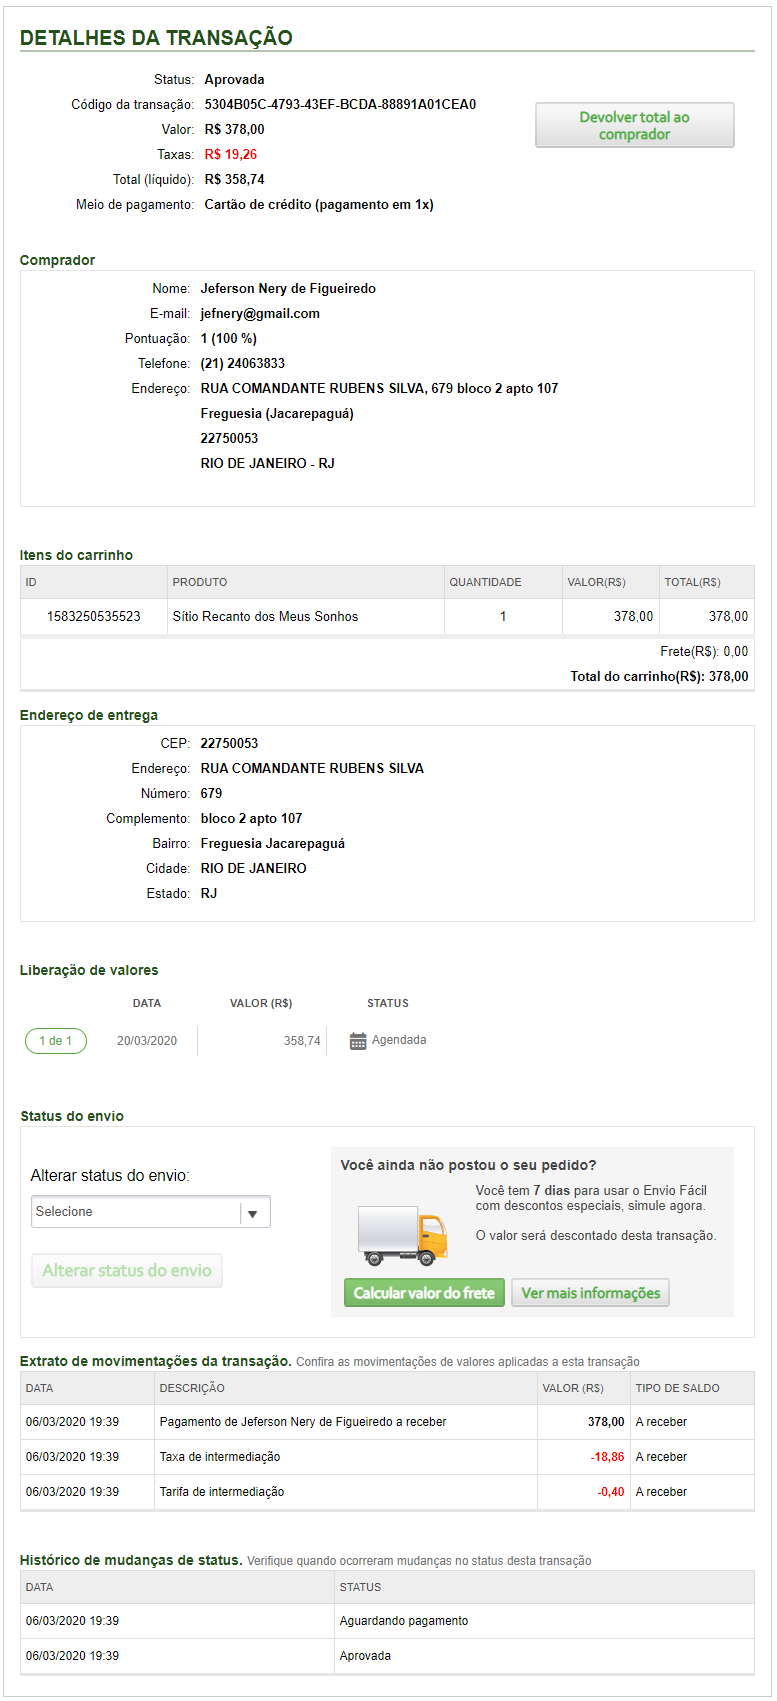Select the "Tarifa de intermediação" row
777x1701 pixels.
[x=222, y=1492]
